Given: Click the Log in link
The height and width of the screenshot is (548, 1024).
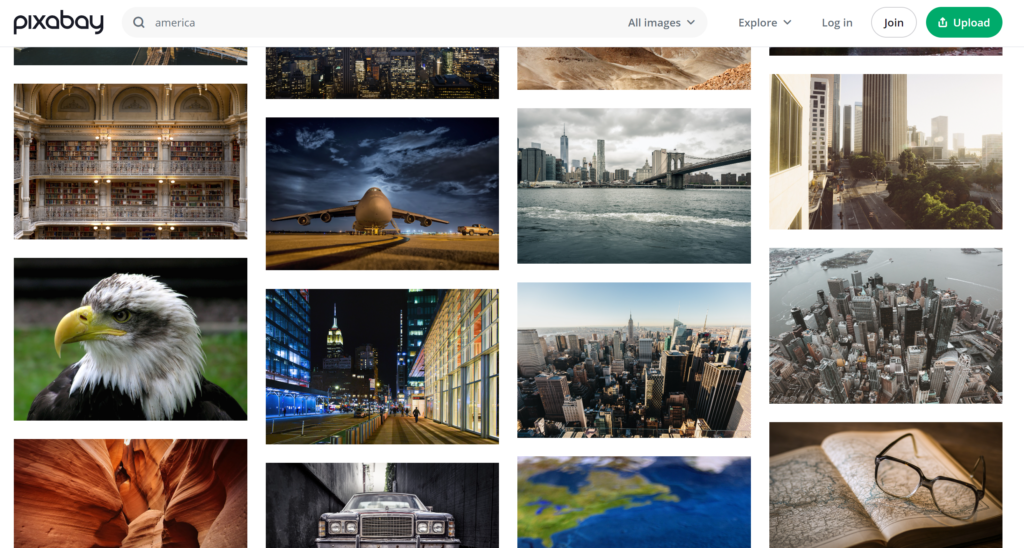Looking at the screenshot, I should click(837, 23).
